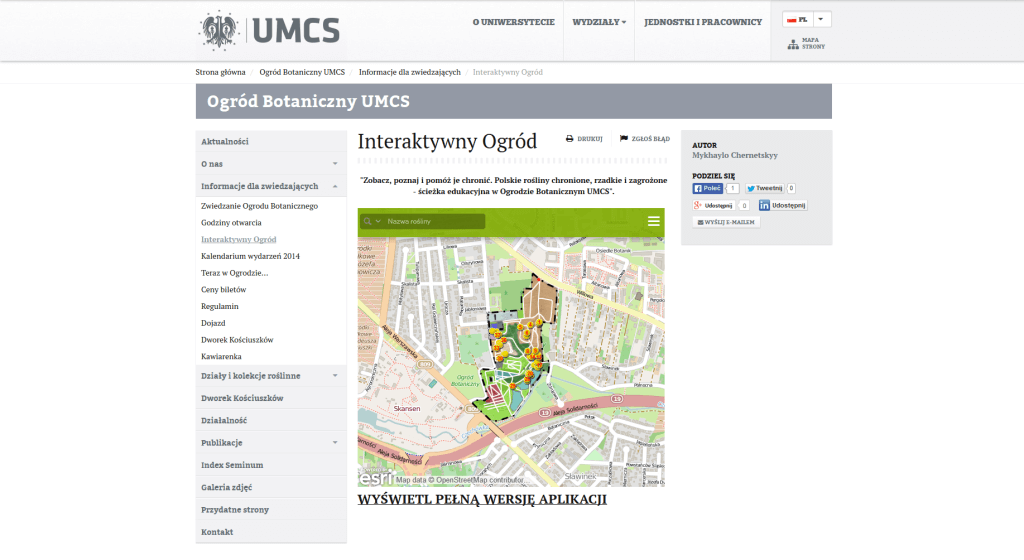Click Wyświetl pełną wersję aplikacji link

coord(482,500)
